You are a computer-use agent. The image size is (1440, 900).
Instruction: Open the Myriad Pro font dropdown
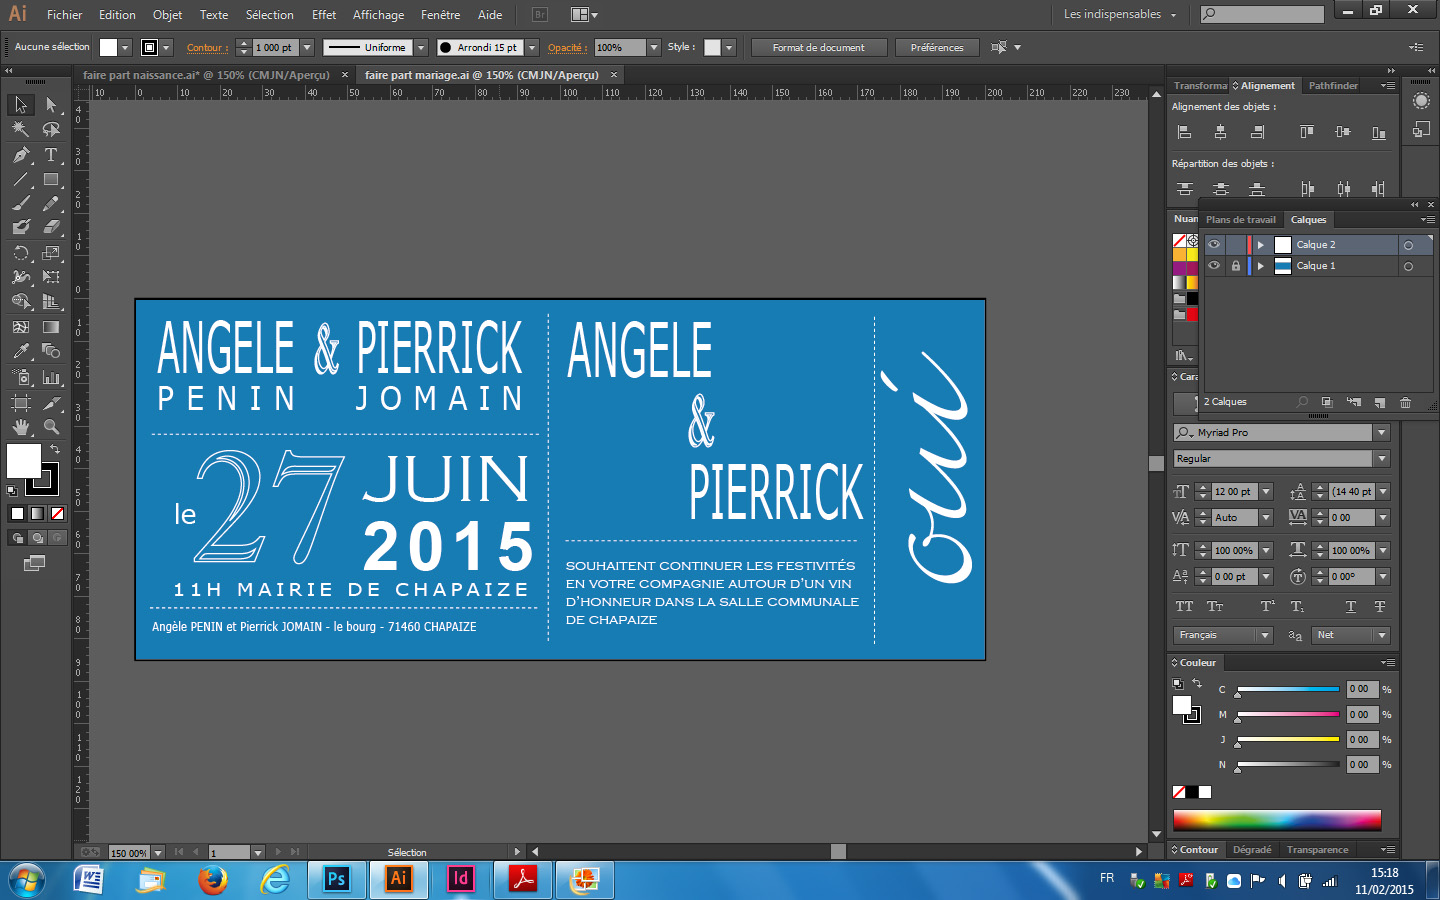(1381, 433)
